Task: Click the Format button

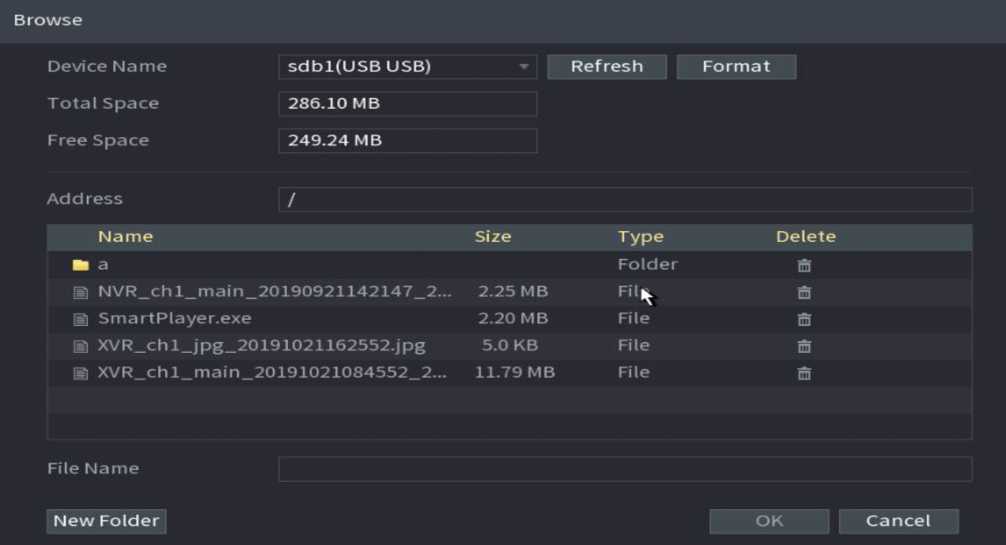Action: coord(736,67)
